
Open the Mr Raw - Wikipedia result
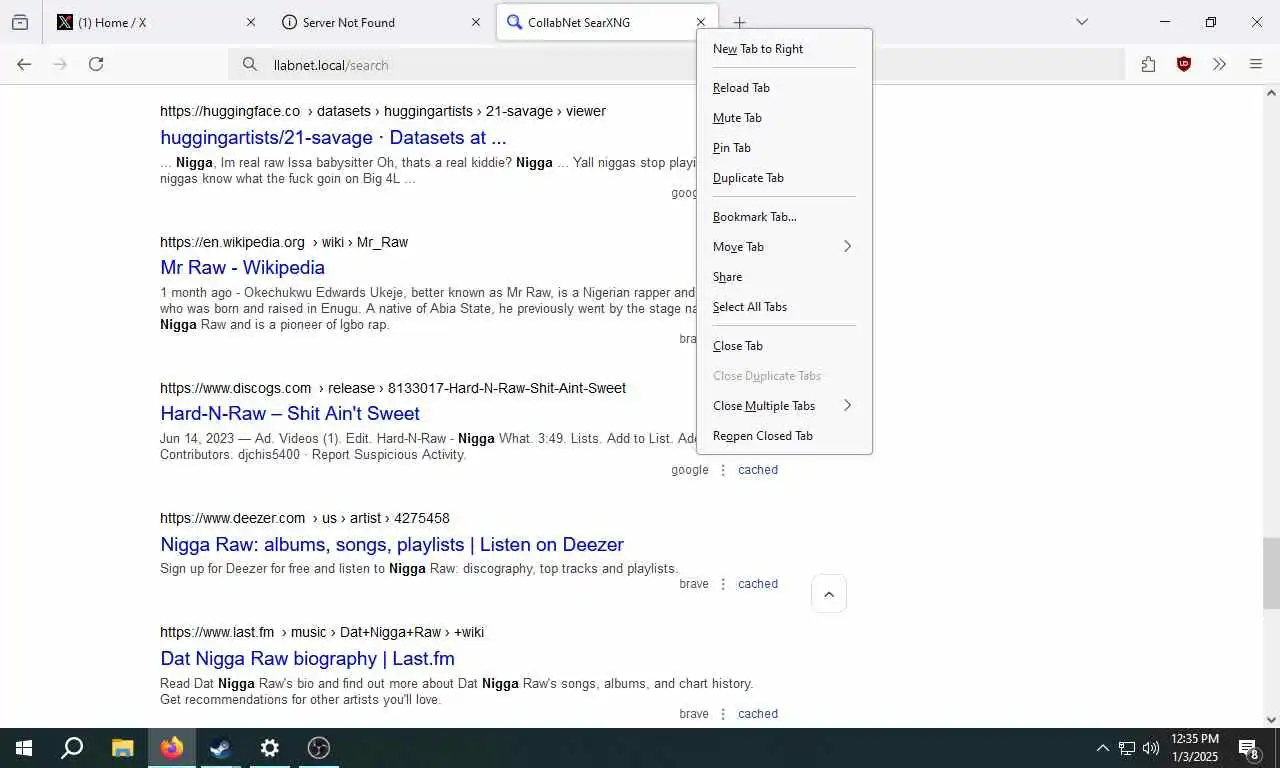click(242, 267)
